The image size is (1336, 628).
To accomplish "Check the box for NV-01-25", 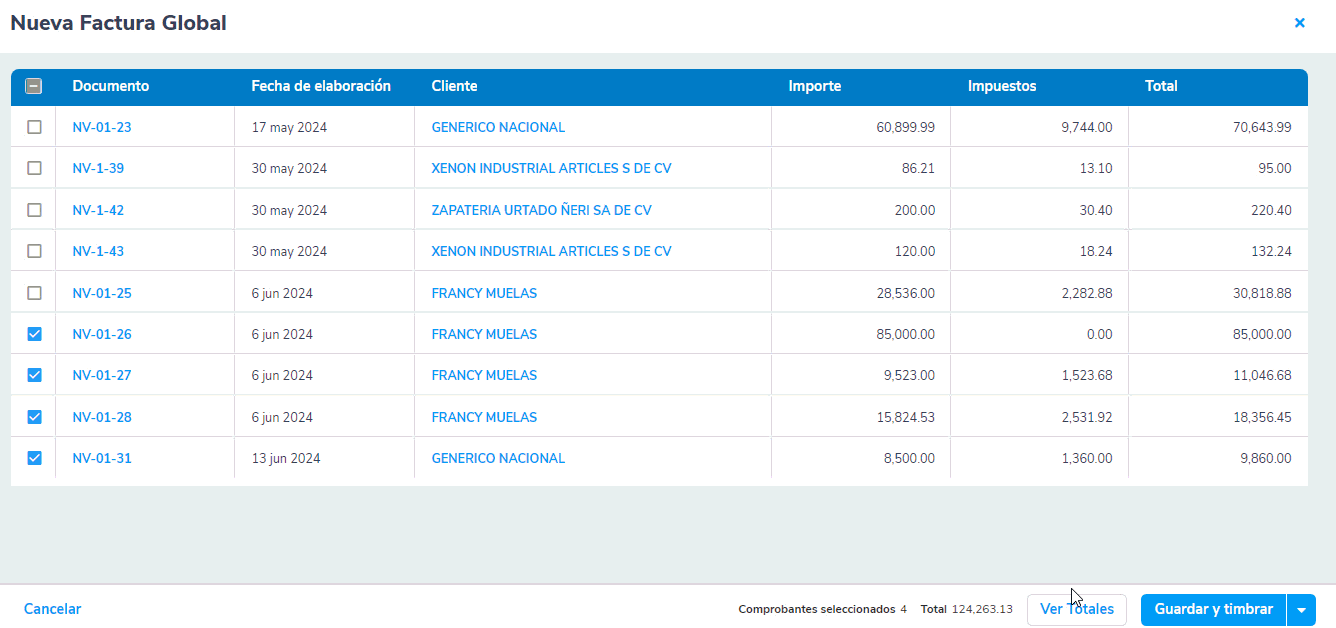I will pyautogui.click(x=34, y=293).
